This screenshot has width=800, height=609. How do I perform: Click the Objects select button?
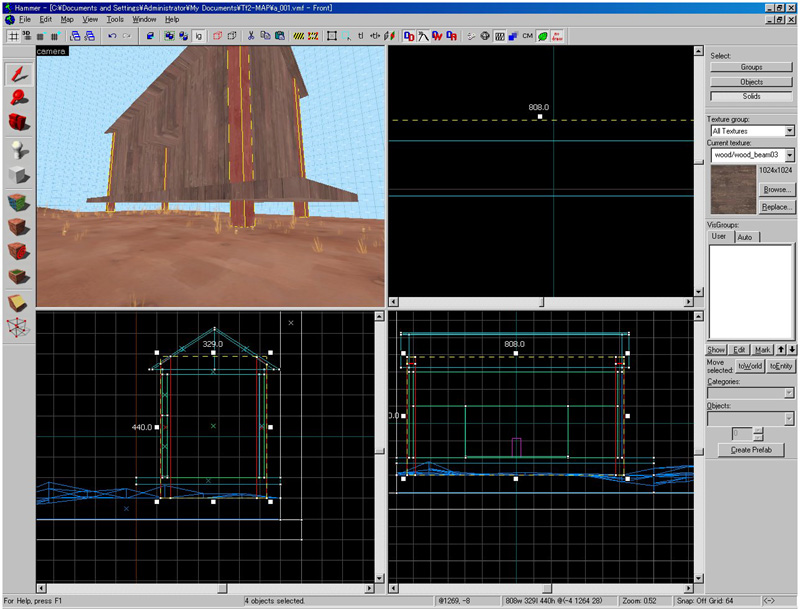pyautogui.click(x=751, y=82)
